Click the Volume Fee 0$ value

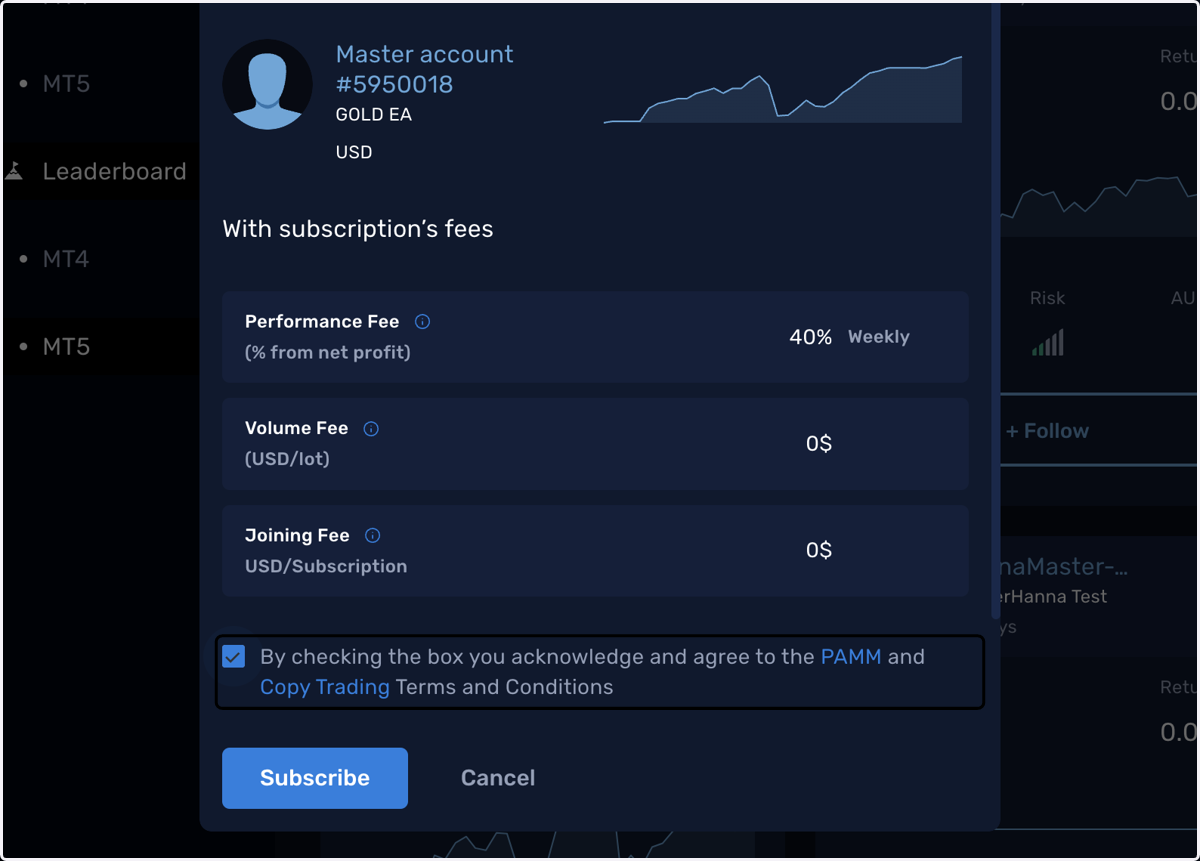(x=819, y=444)
